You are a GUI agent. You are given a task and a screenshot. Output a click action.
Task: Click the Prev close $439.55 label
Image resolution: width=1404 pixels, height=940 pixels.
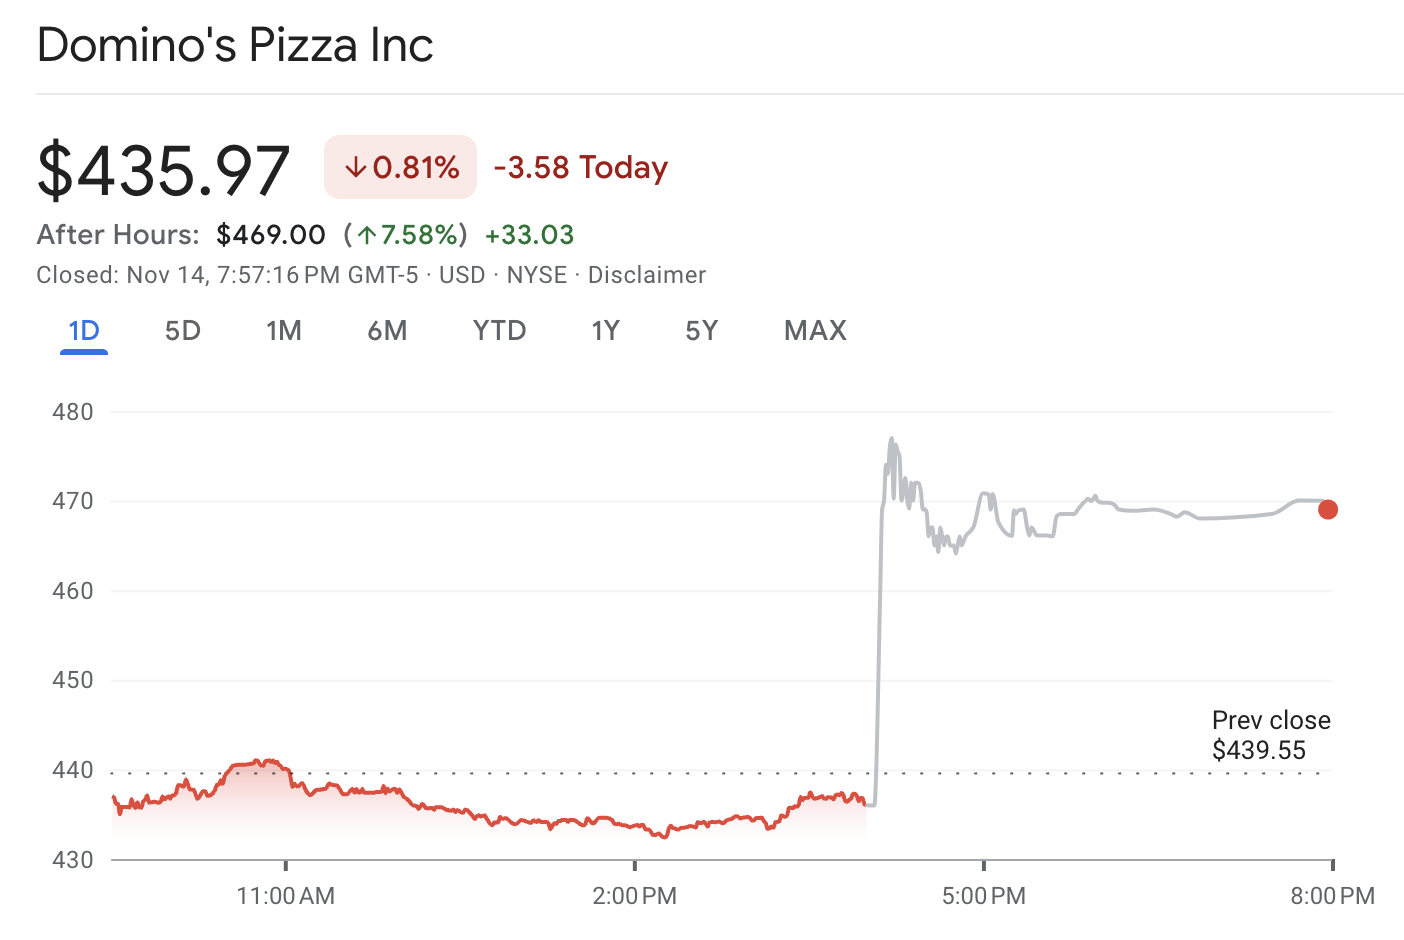[1270, 735]
